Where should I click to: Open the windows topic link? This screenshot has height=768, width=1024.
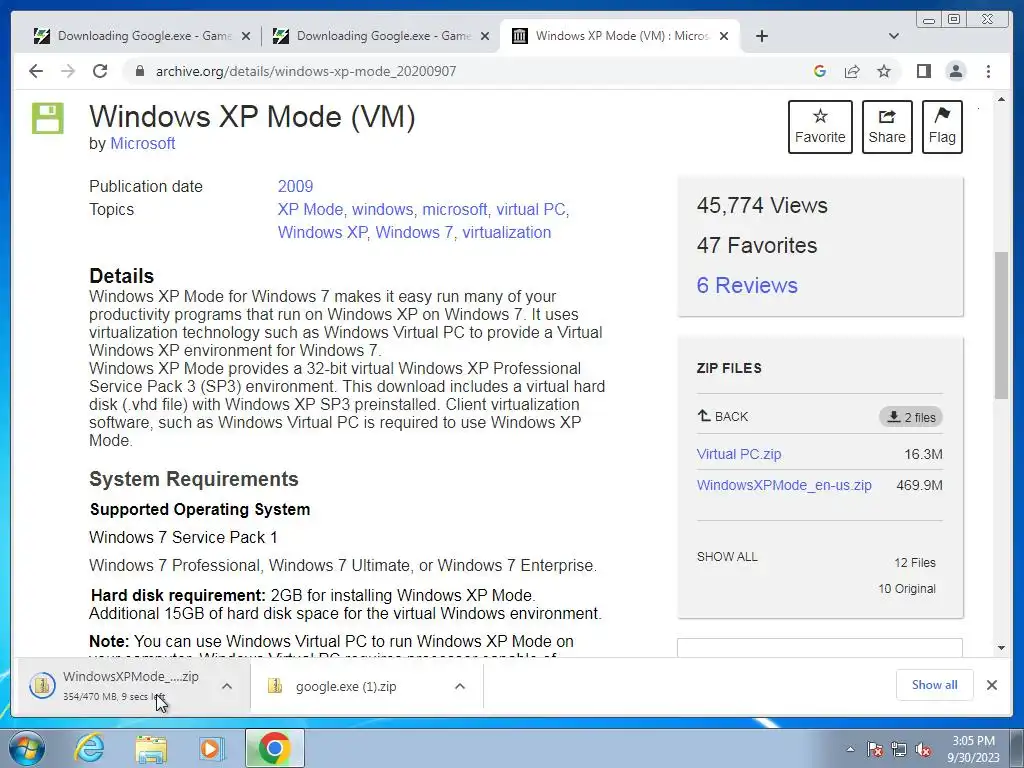(383, 210)
